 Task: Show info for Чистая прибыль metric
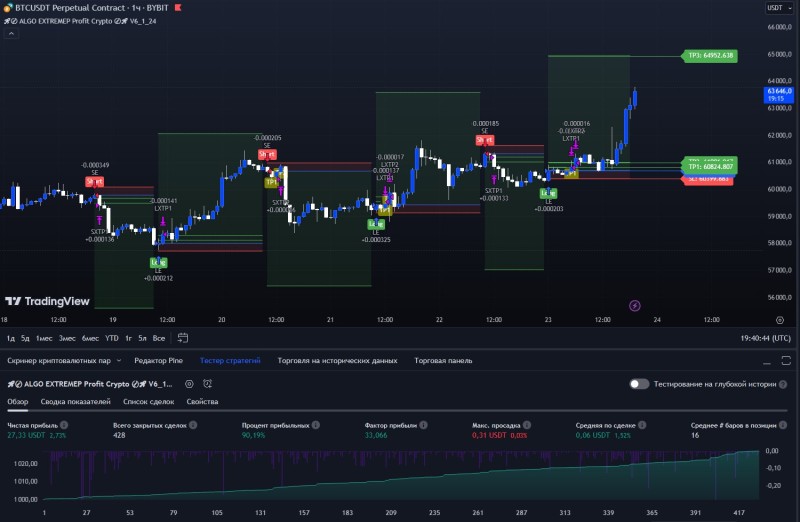point(64,425)
